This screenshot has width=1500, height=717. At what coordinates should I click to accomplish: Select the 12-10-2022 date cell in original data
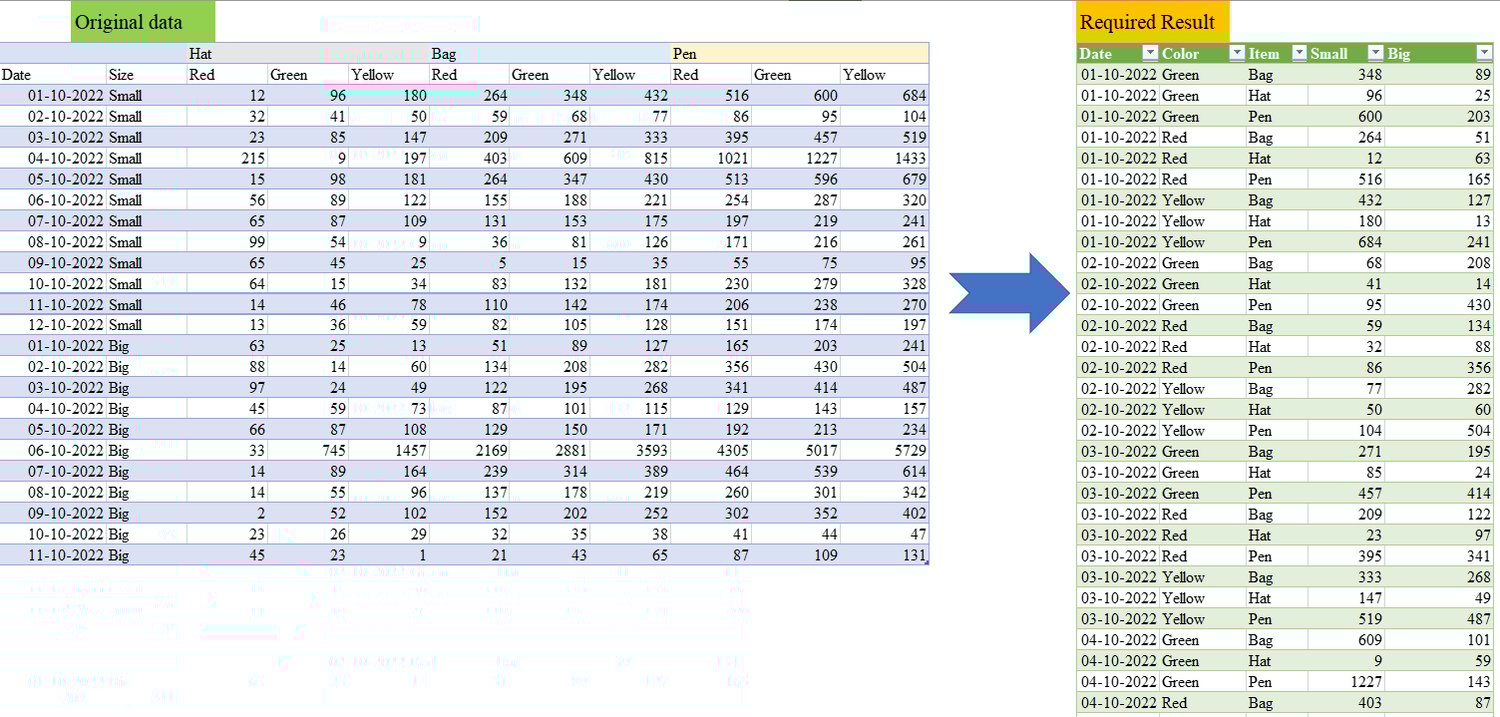[x=53, y=325]
